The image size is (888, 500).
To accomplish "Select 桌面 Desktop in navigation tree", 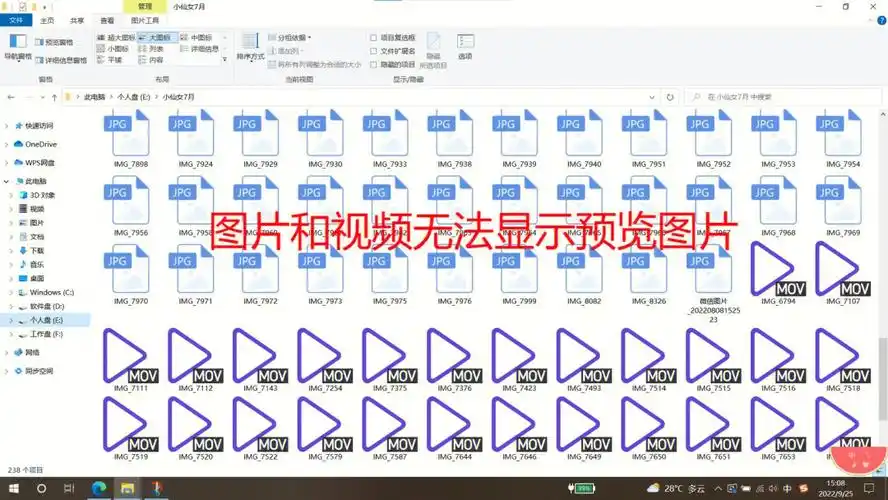I will (37, 279).
